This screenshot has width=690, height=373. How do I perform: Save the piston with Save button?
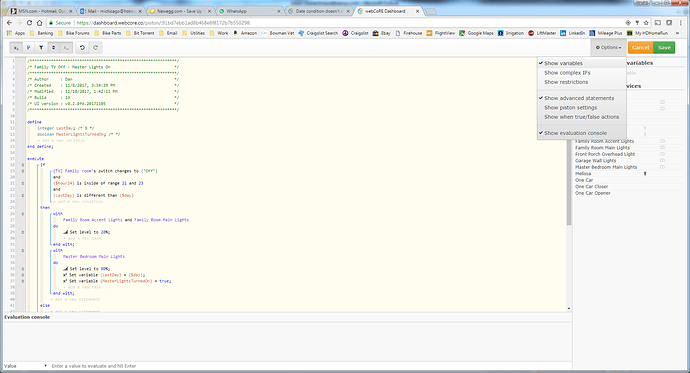point(664,48)
